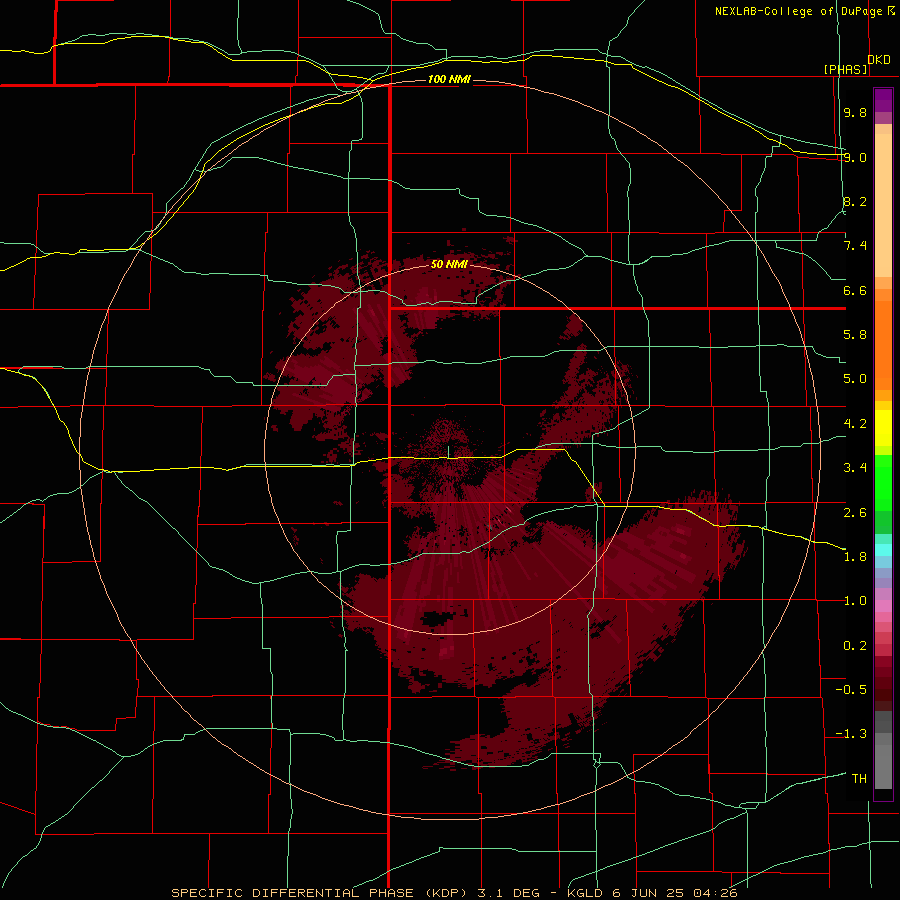
Task: Click the 6 JUN 25 date text
Action: (649, 893)
